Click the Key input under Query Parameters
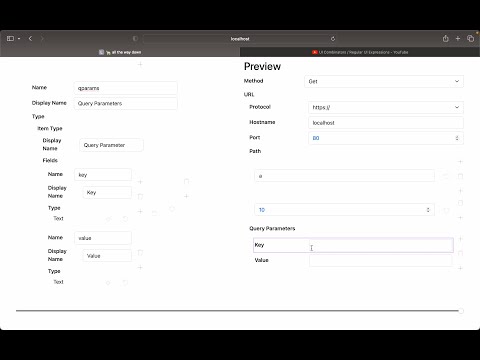This screenshot has height=360, width=480. tap(381, 245)
